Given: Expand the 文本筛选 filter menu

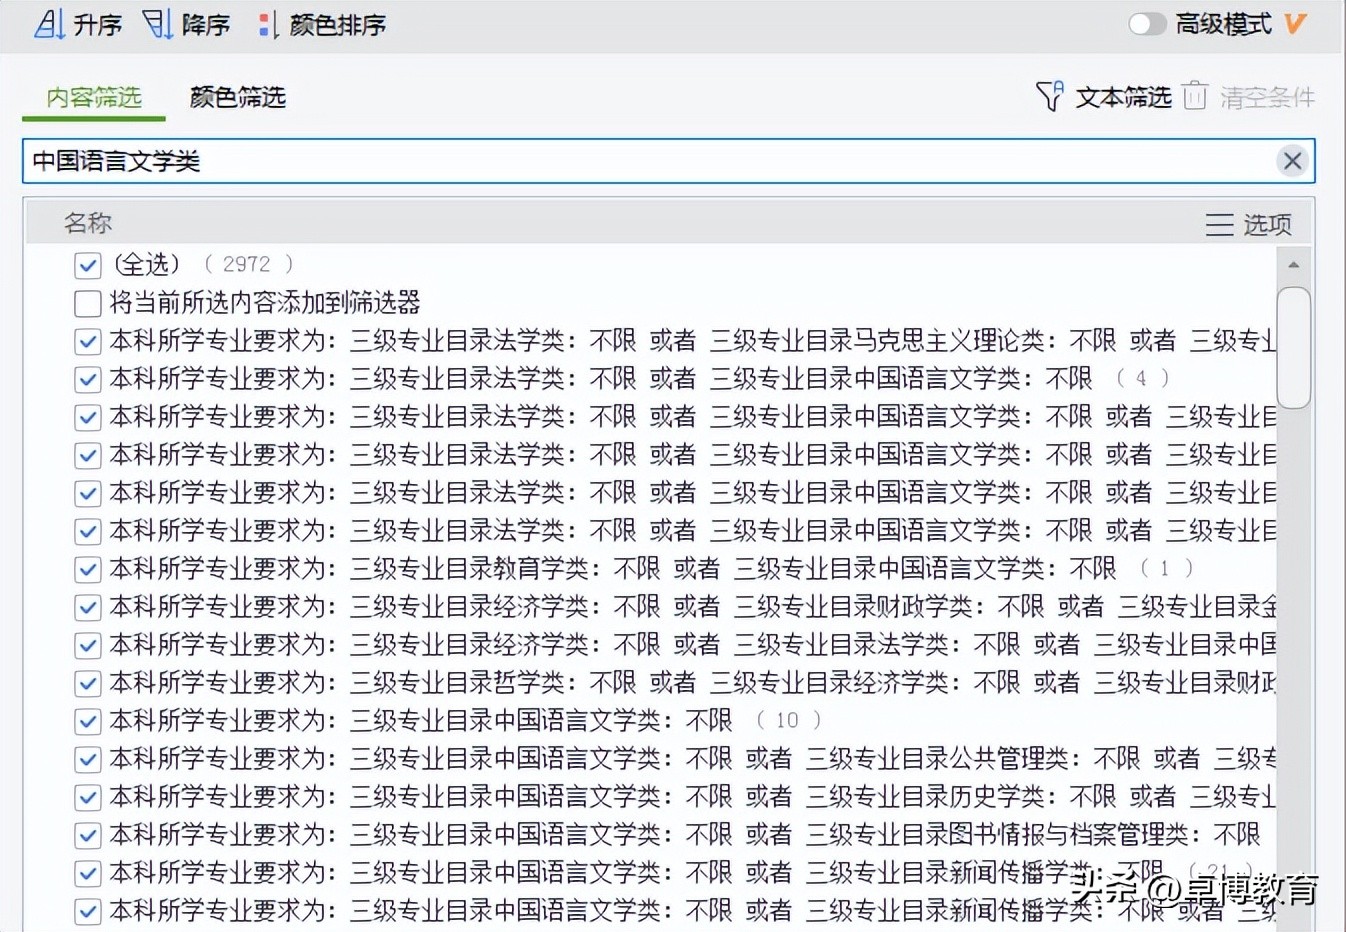Looking at the screenshot, I should point(1122,97).
